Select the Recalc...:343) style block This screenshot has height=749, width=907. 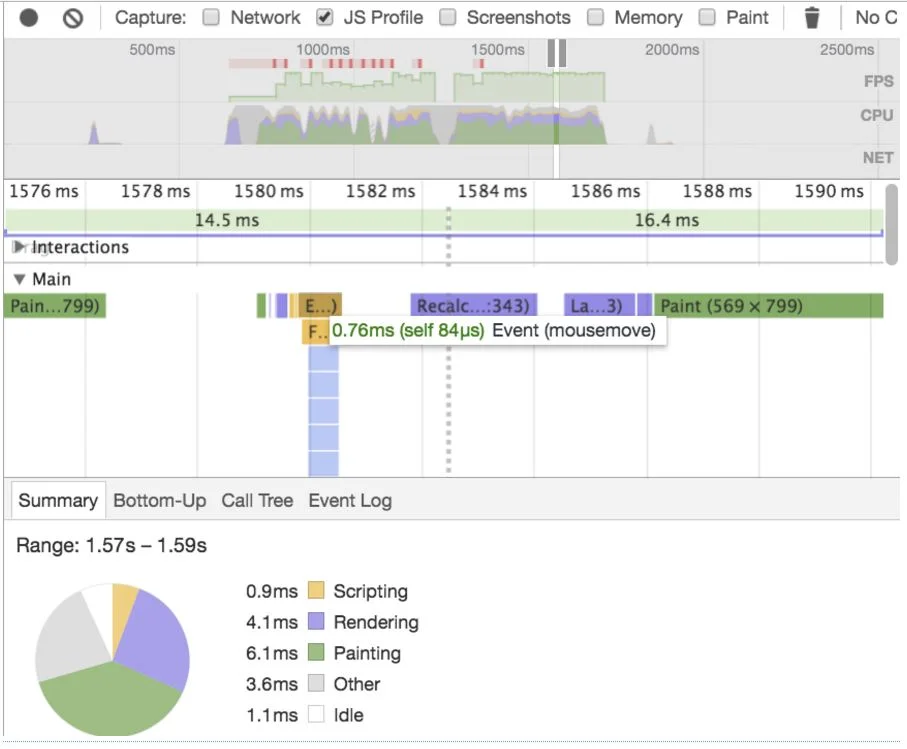tap(474, 305)
